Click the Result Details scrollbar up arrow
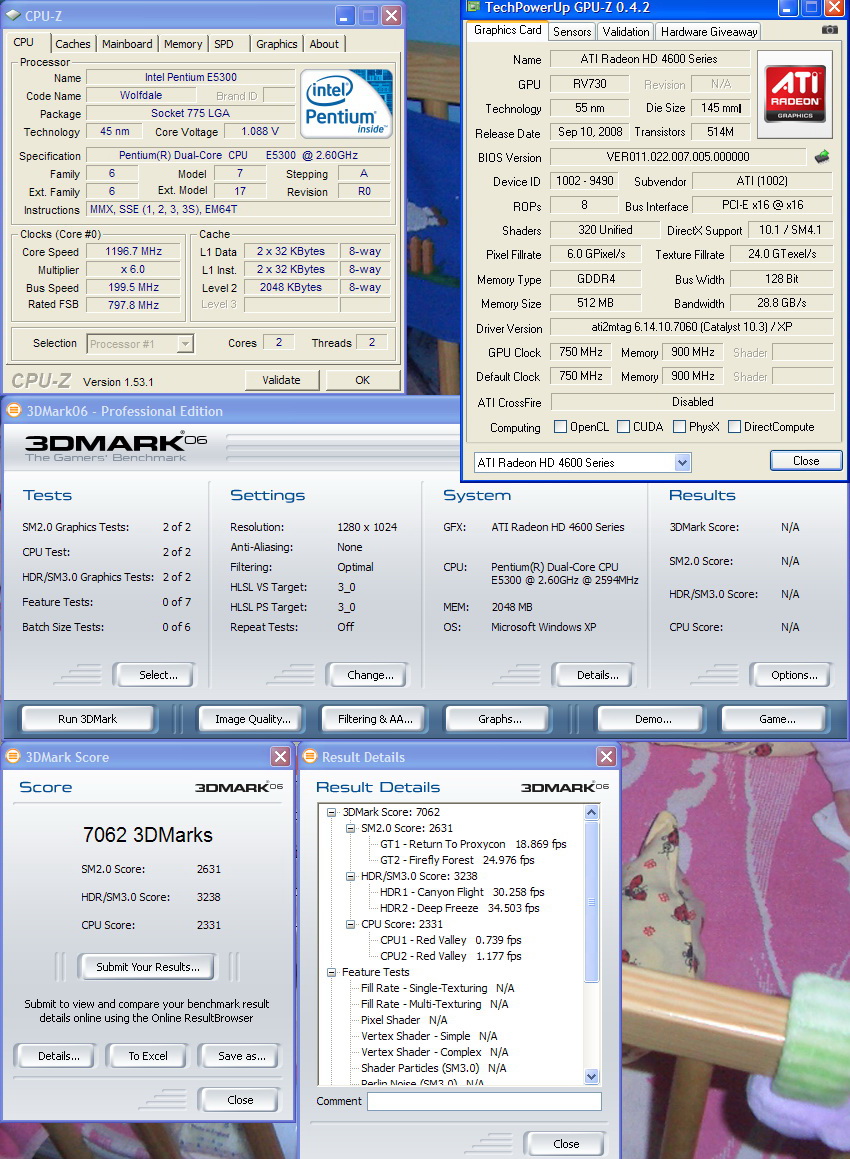 click(x=591, y=813)
